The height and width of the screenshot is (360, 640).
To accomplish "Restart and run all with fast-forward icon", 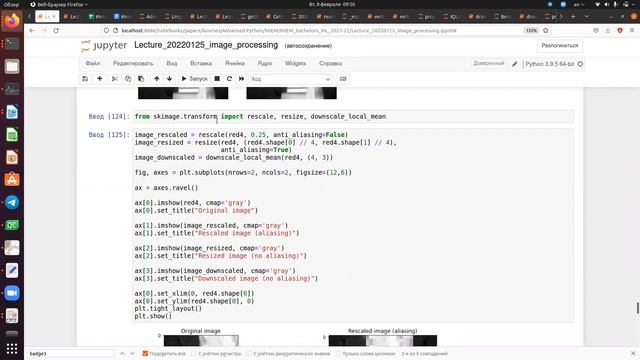I will pos(242,79).
